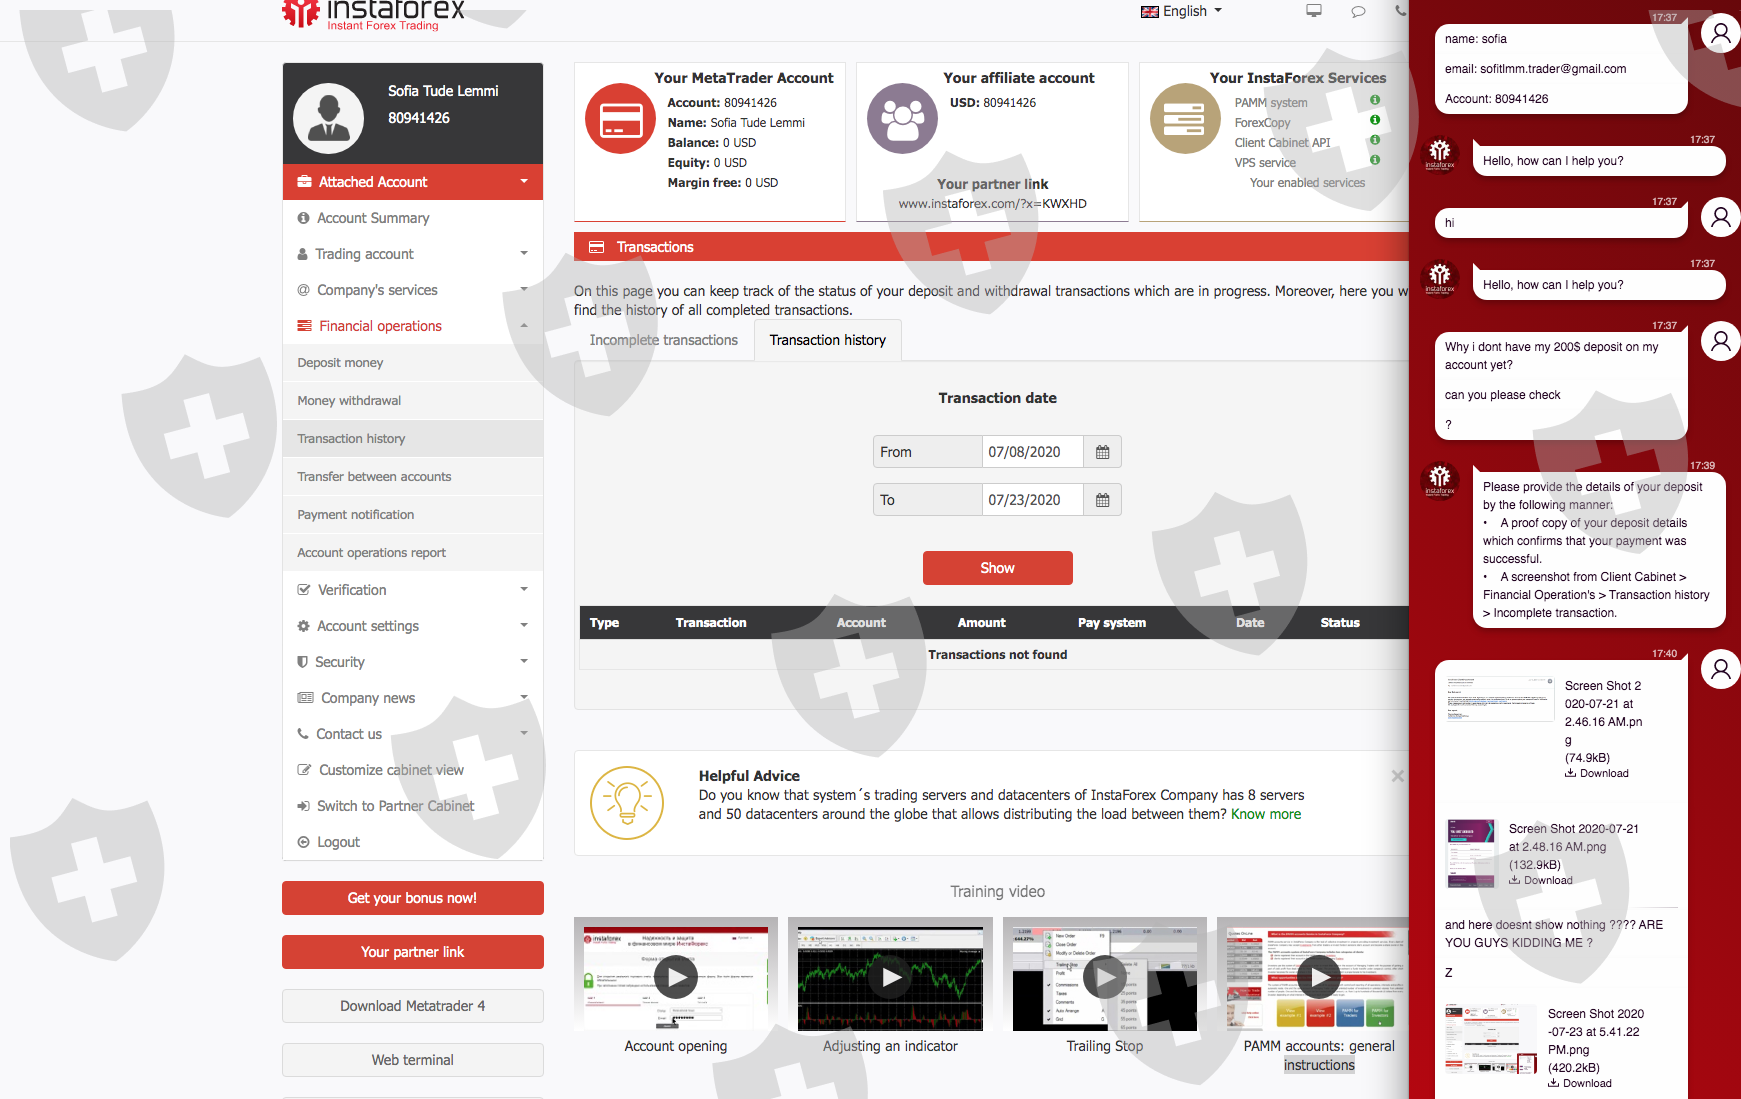Click the Get your bonus now! button

pos(413,898)
